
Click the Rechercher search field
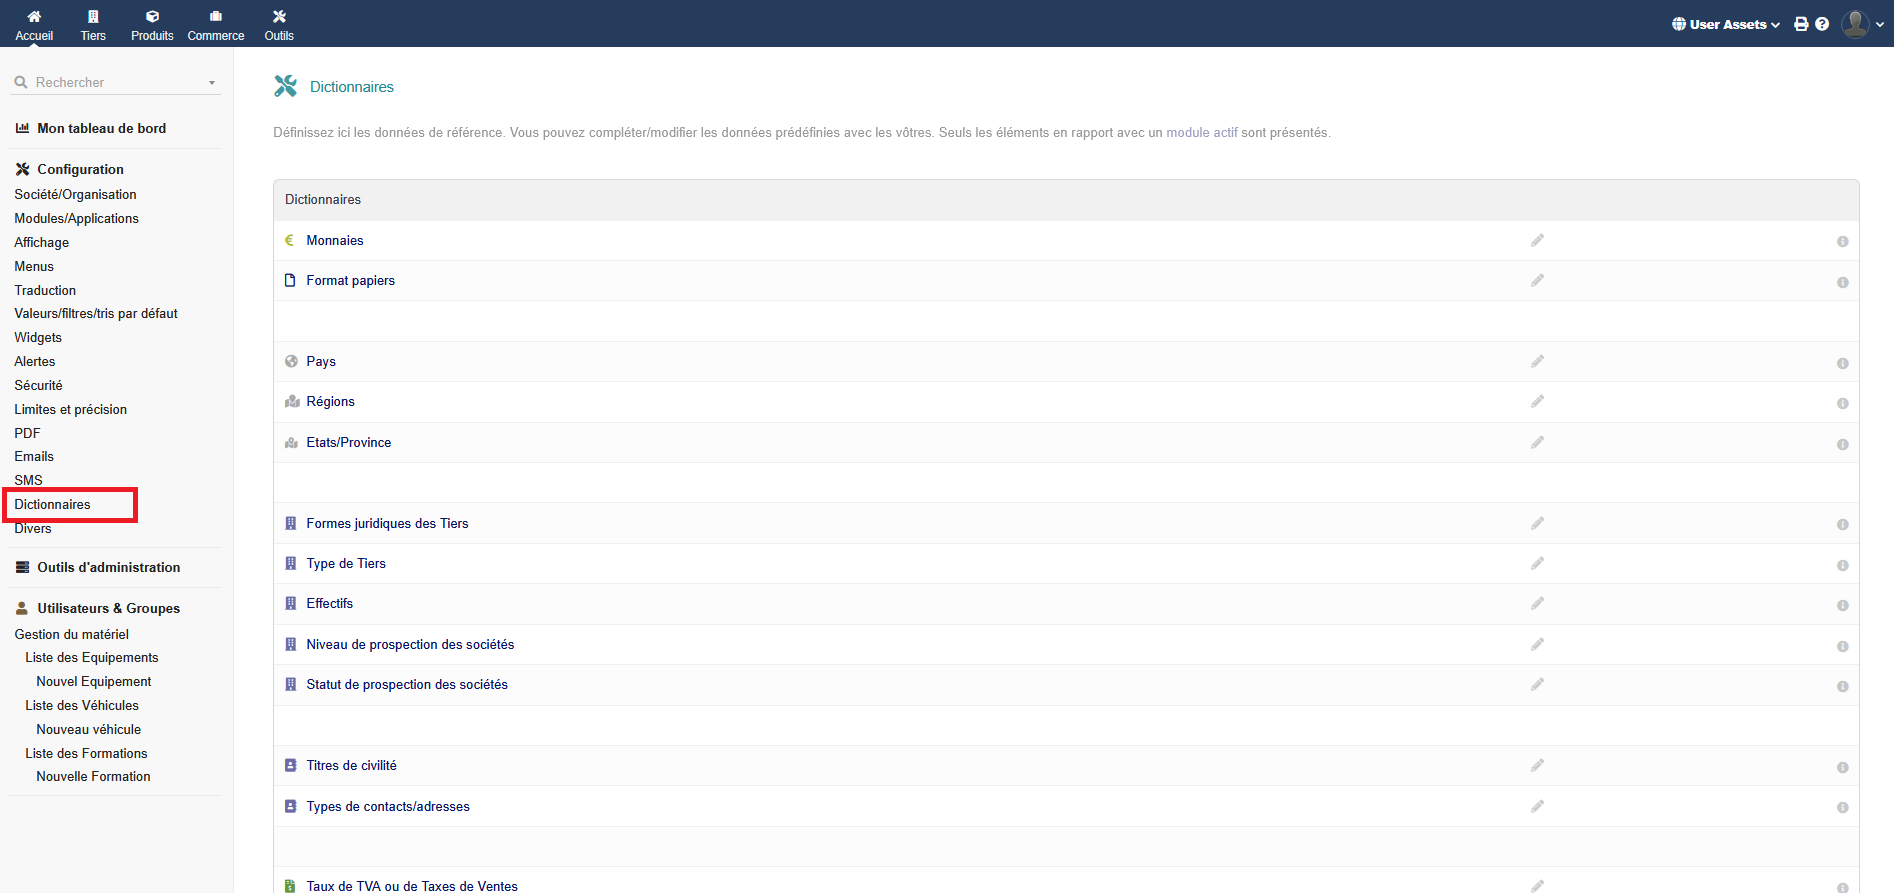(x=110, y=82)
